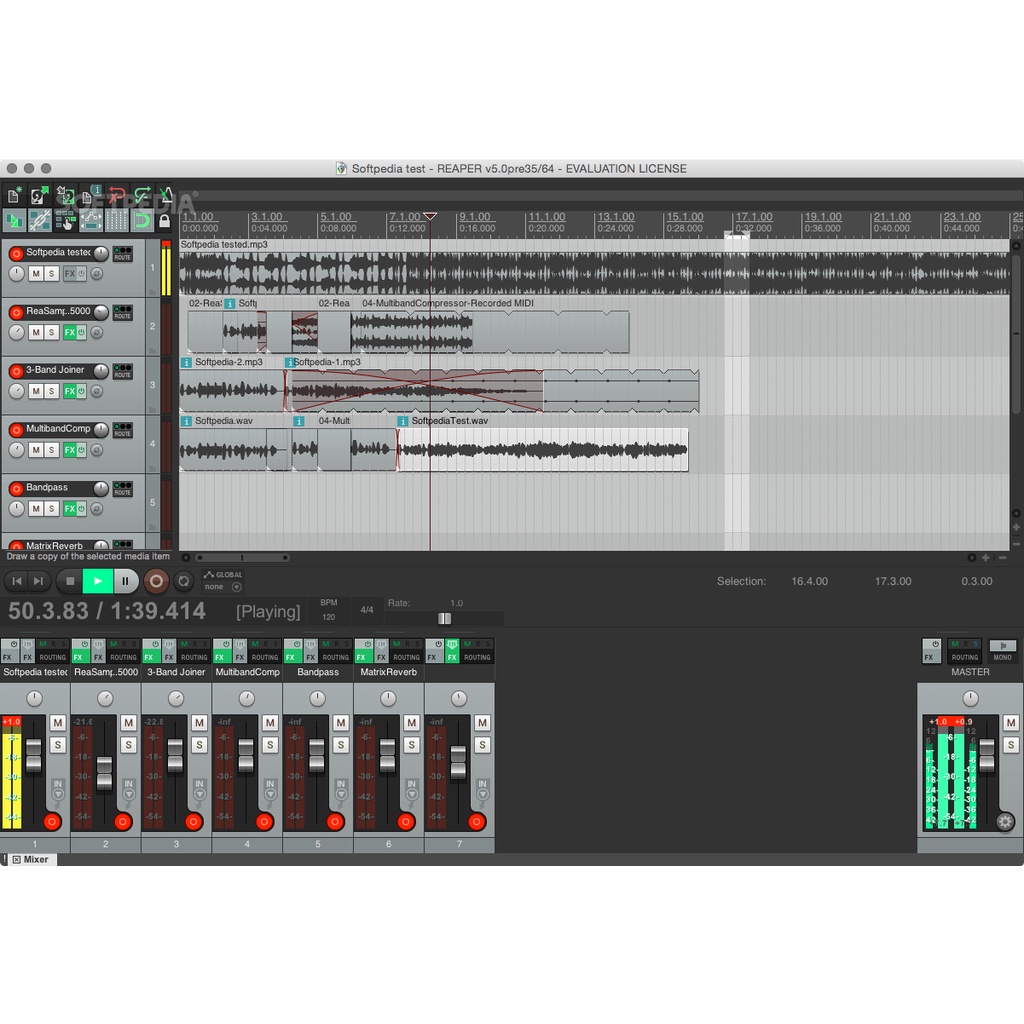Viewport: 1024px width, 1024px height.
Task: Open the 4/4 time signature selector
Action: 367,609
